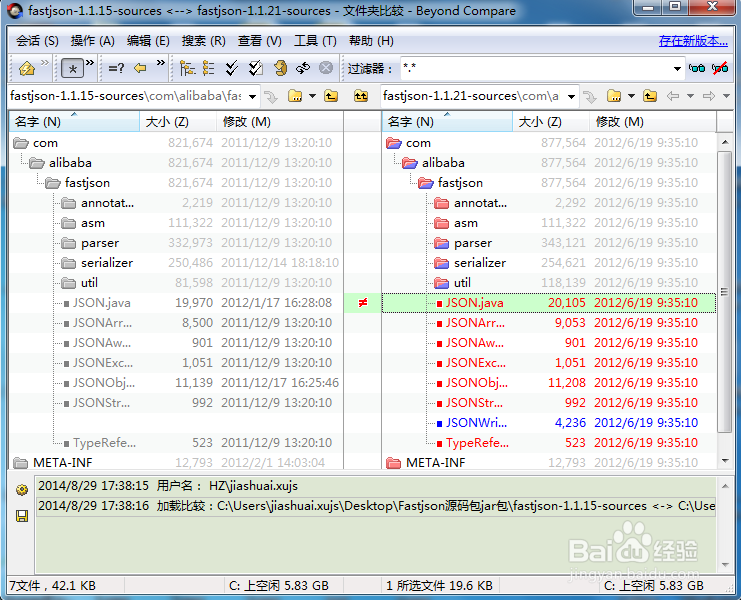Toggle the suppress filters crossed-glasses icon
741x600 pixels.
click(x=720, y=69)
